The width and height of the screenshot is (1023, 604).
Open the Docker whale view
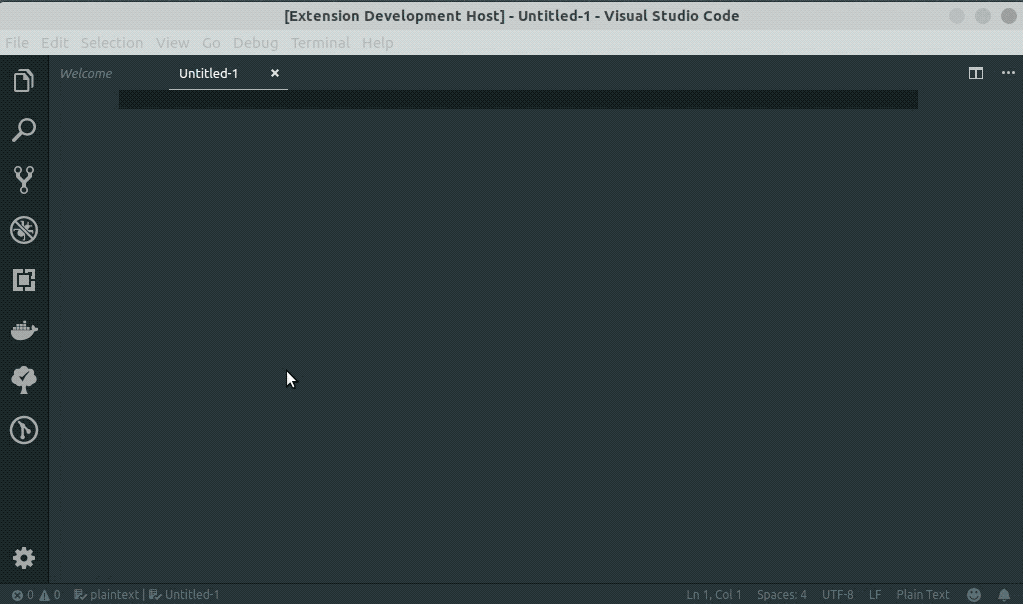(x=23, y=330)
